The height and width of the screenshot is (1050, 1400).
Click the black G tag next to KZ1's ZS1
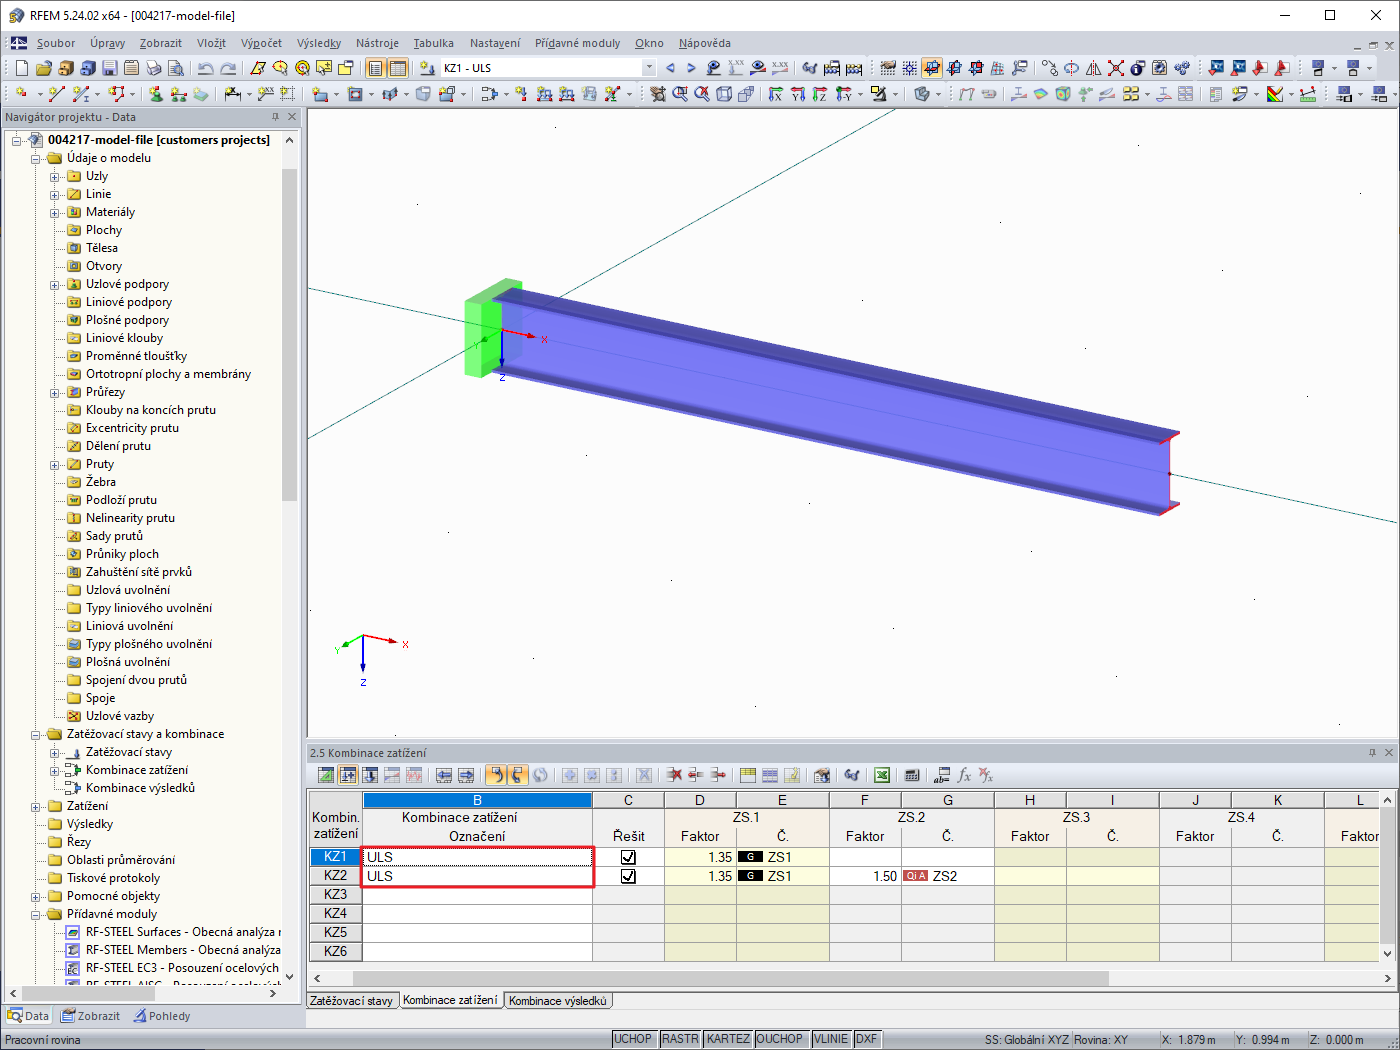[750, 857]
